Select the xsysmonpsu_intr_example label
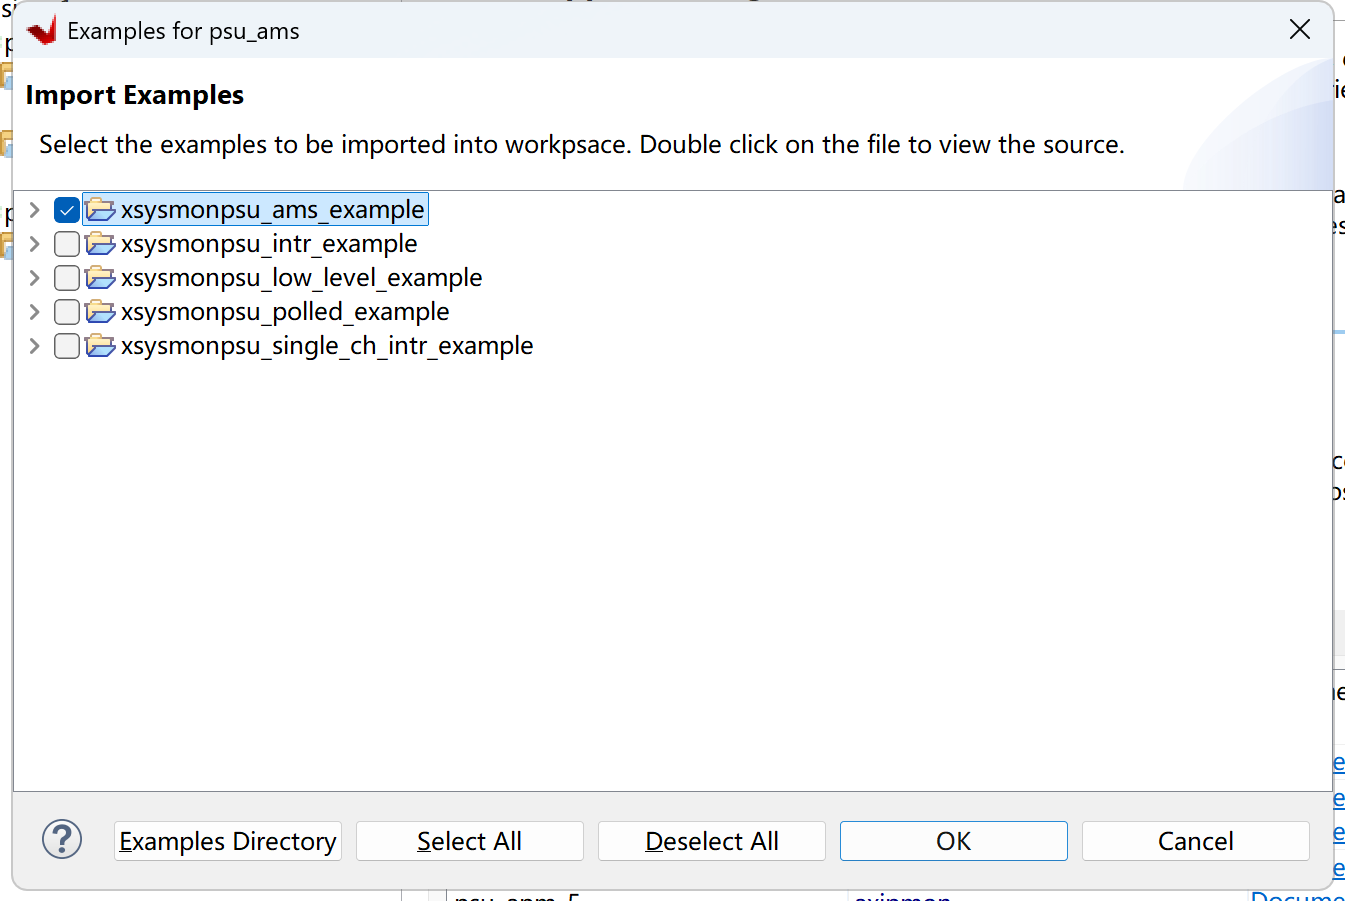 tap(269, 244)
